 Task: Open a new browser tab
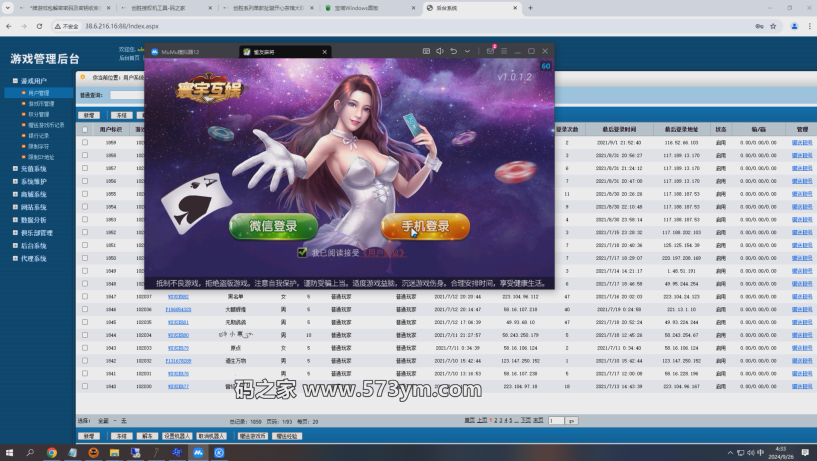pos(530,8)
